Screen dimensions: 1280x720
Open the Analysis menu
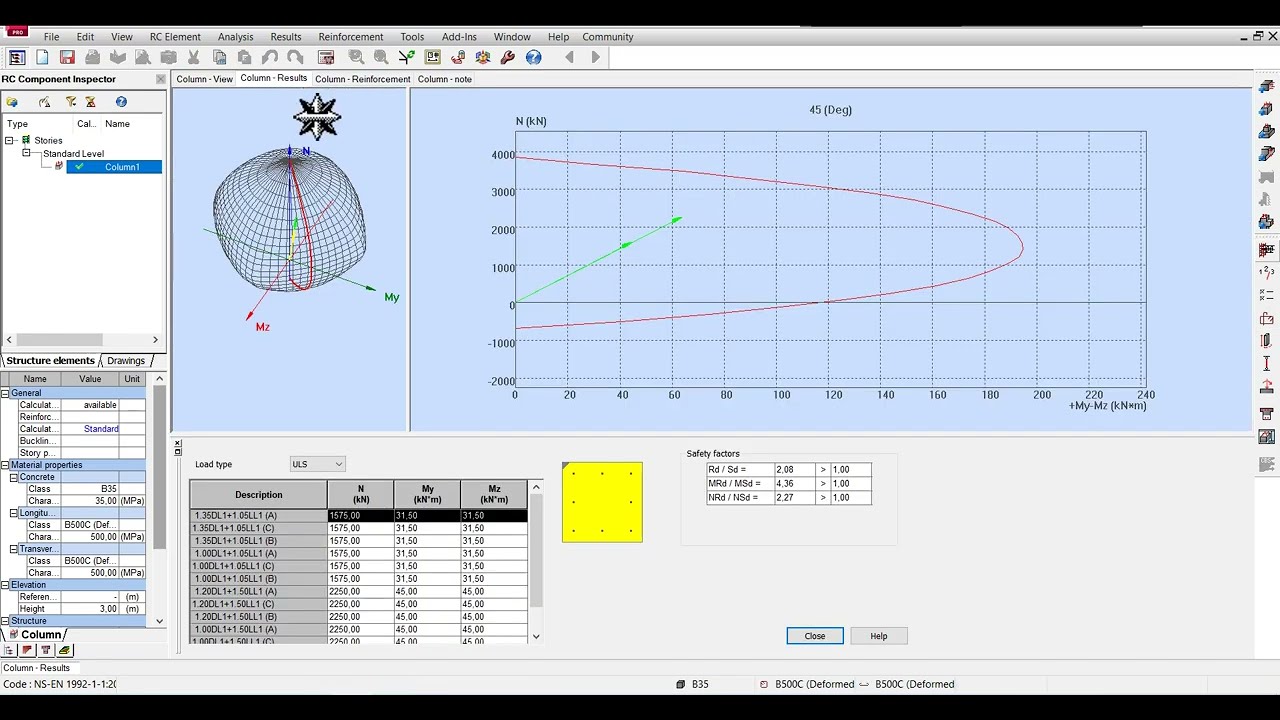(235, 37)
